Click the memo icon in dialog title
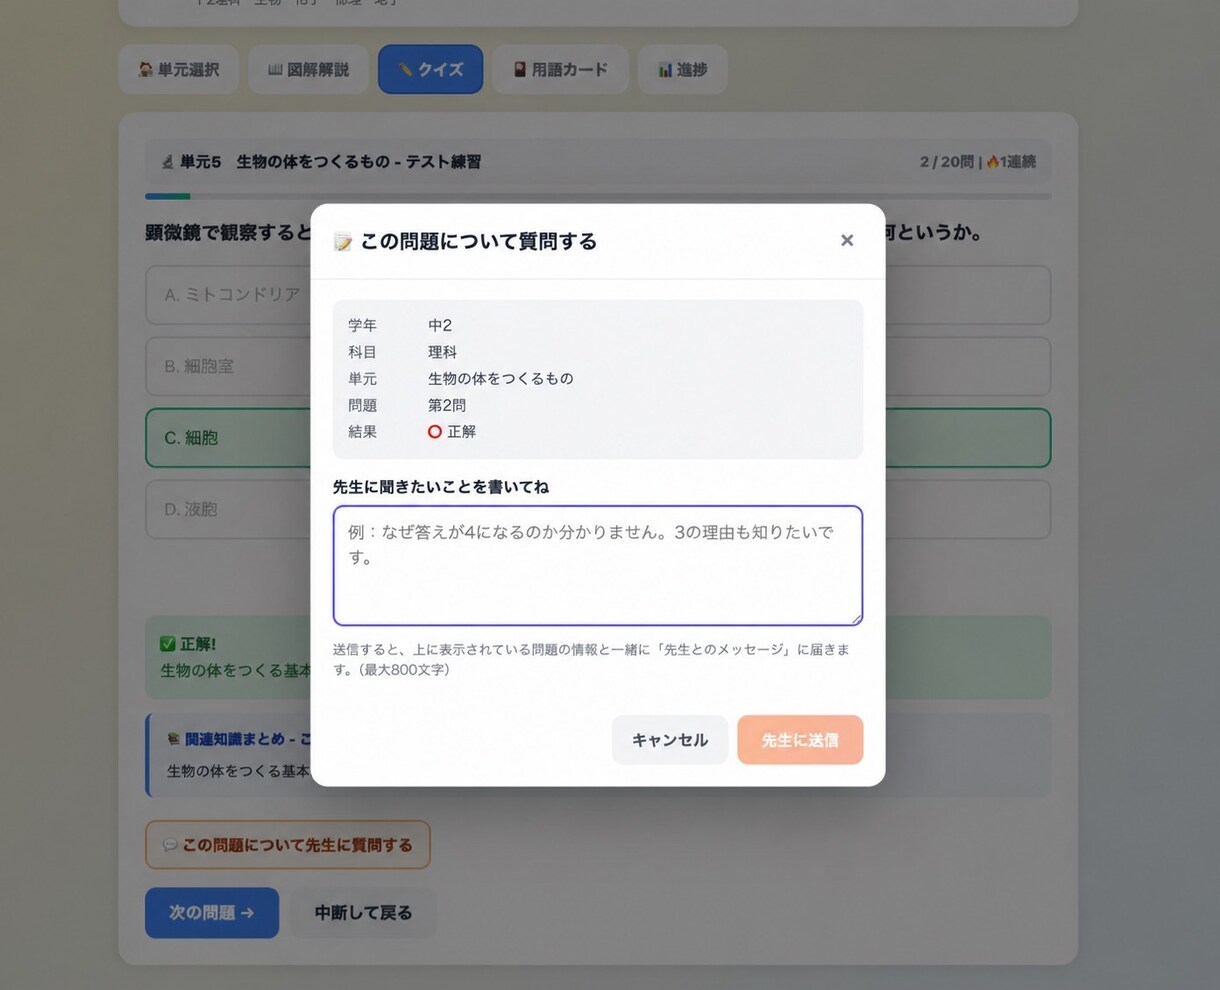 click(x=343, y=242)
